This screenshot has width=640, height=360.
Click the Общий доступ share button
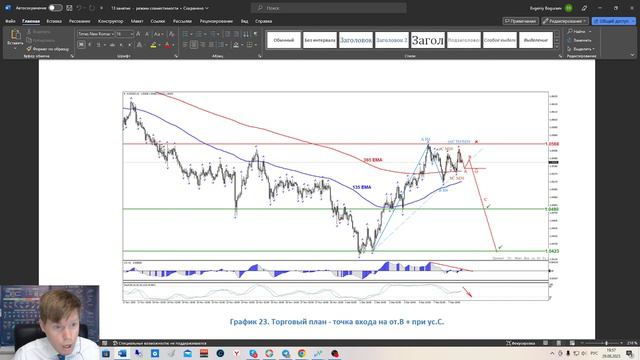[x=613, y=21]
